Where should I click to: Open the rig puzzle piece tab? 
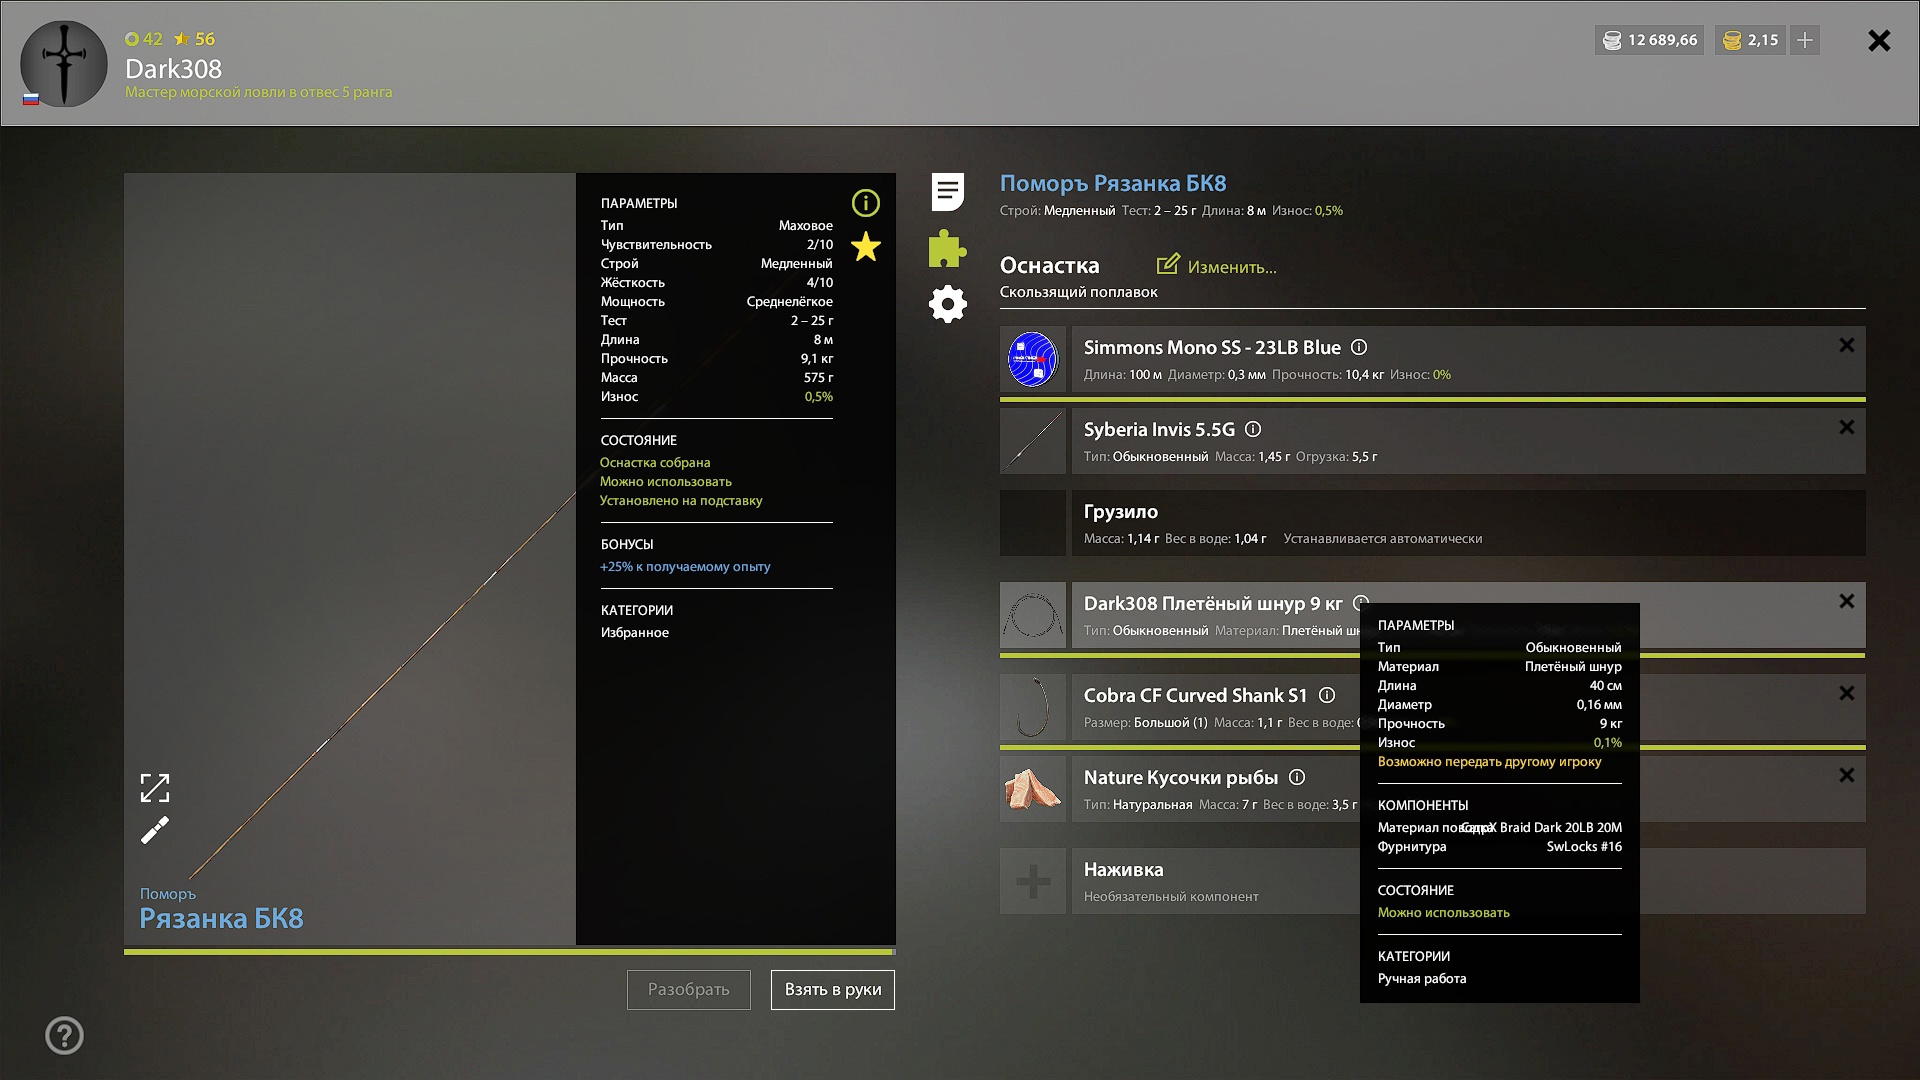tap(948, 248)
